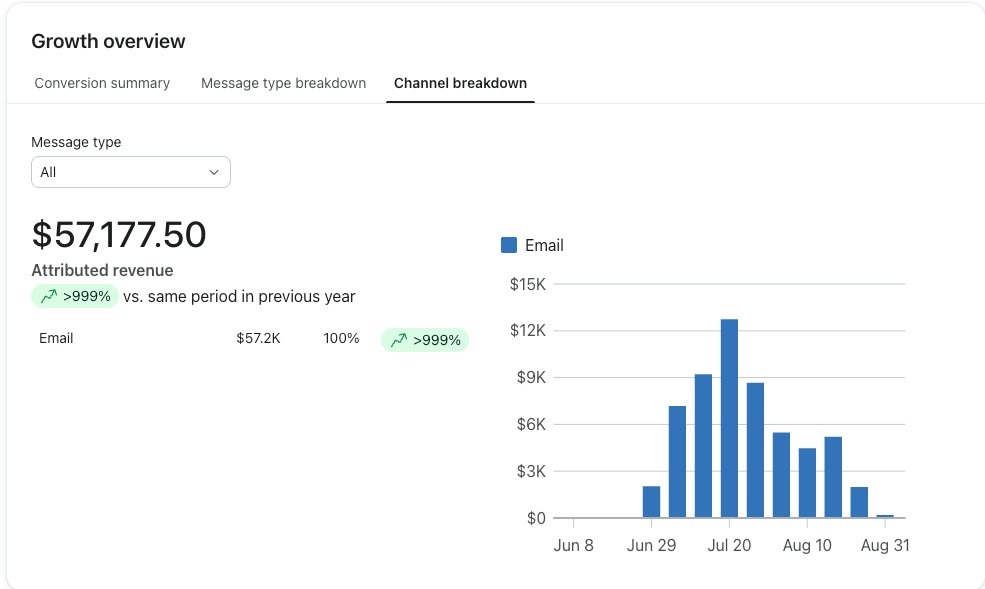
Task: Click the blue Email legend swatch
Action: point(509,245)
